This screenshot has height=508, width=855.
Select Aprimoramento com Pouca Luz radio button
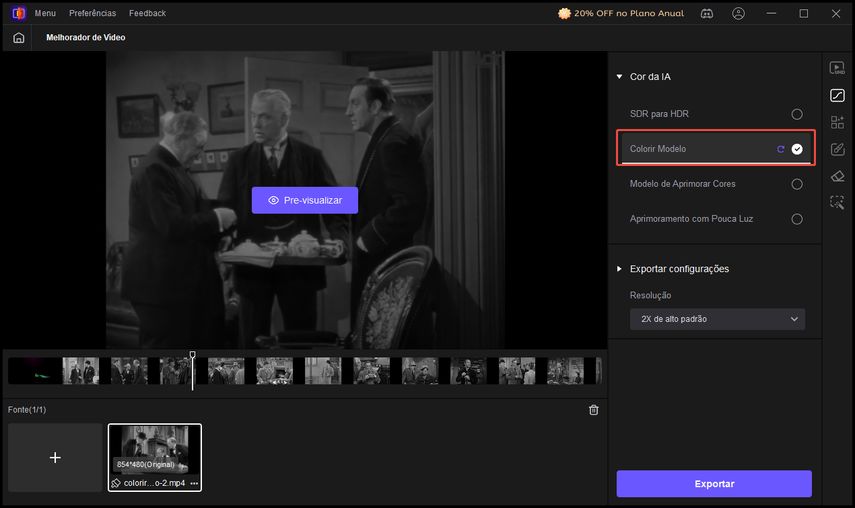coord(797,219)
